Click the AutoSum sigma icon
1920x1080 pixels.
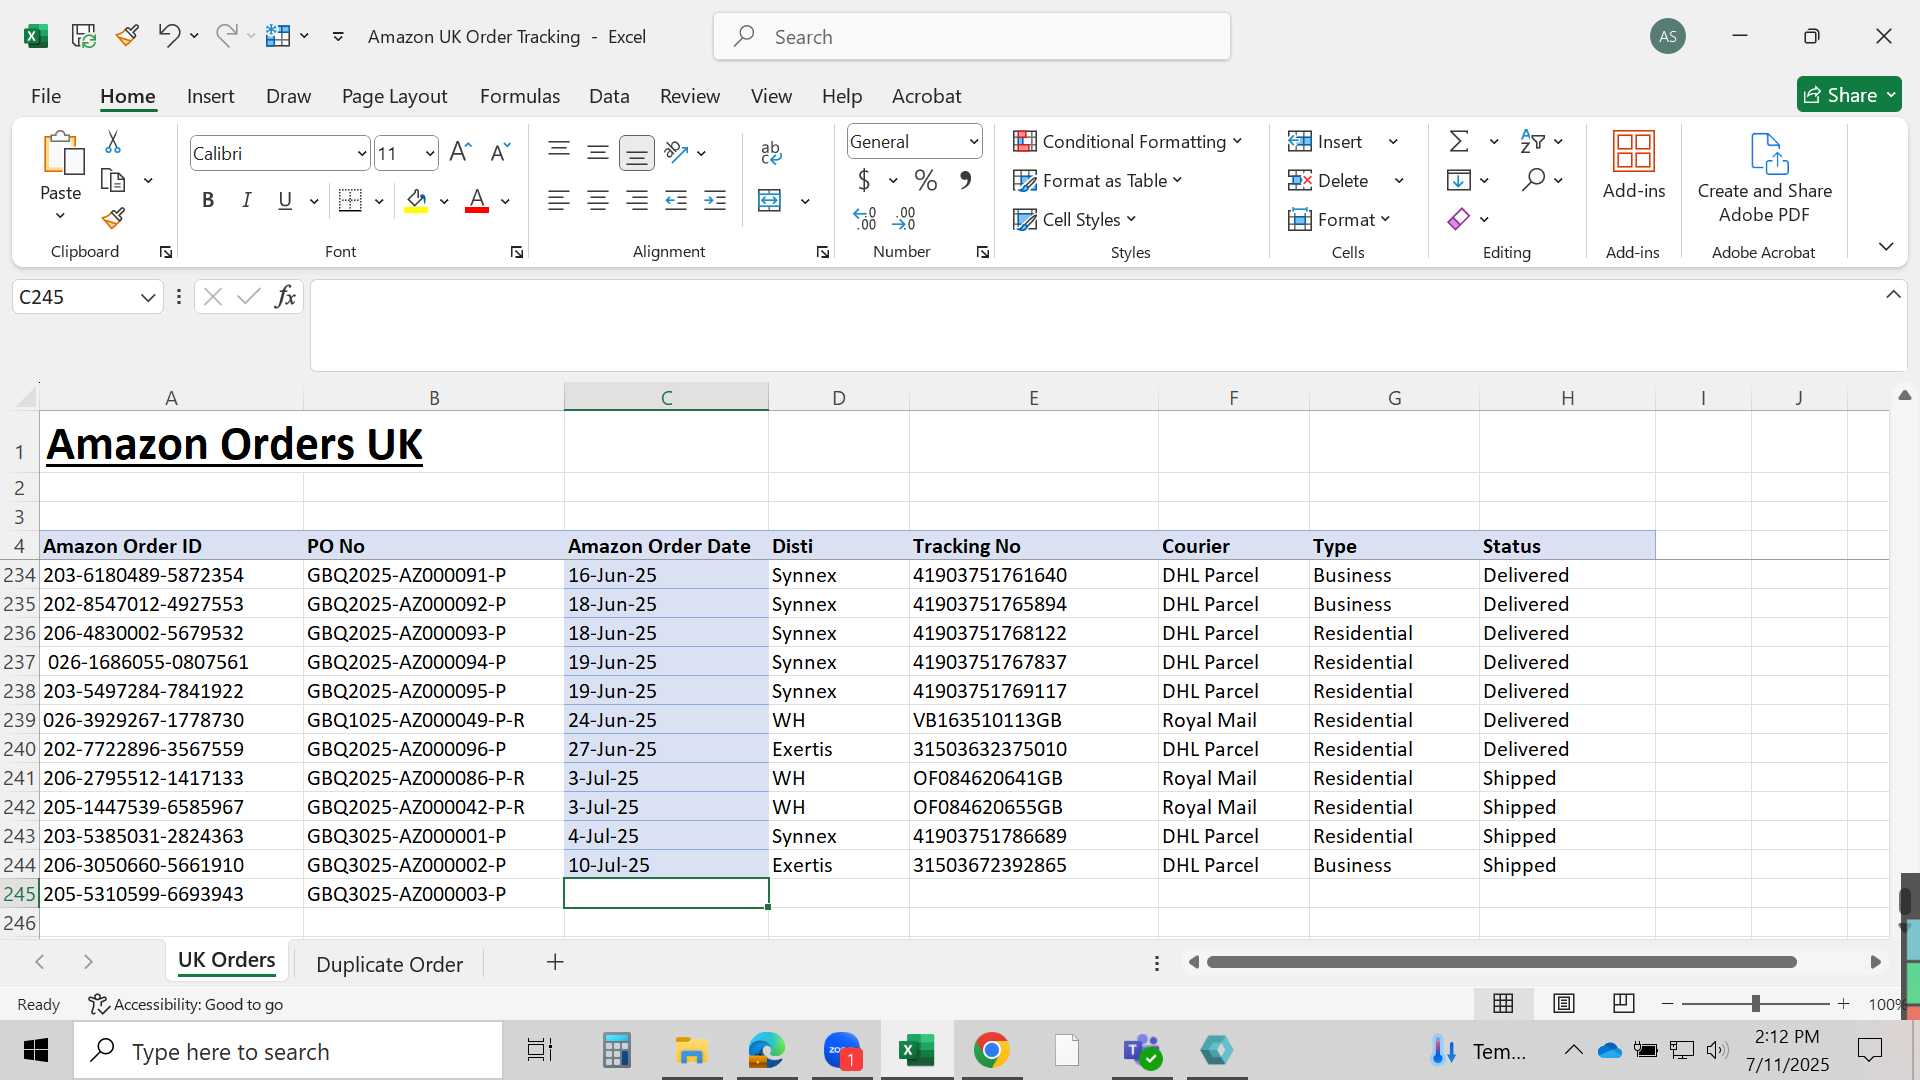click(1459, 142)
